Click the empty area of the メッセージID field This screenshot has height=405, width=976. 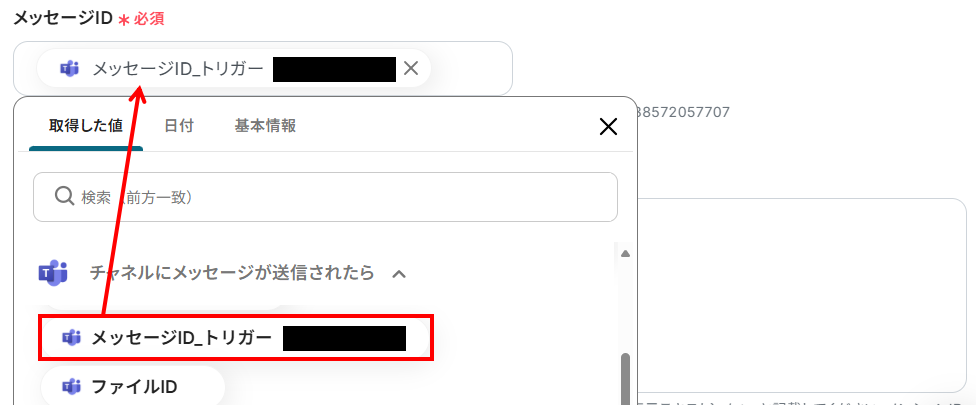[x=471, y=68]
